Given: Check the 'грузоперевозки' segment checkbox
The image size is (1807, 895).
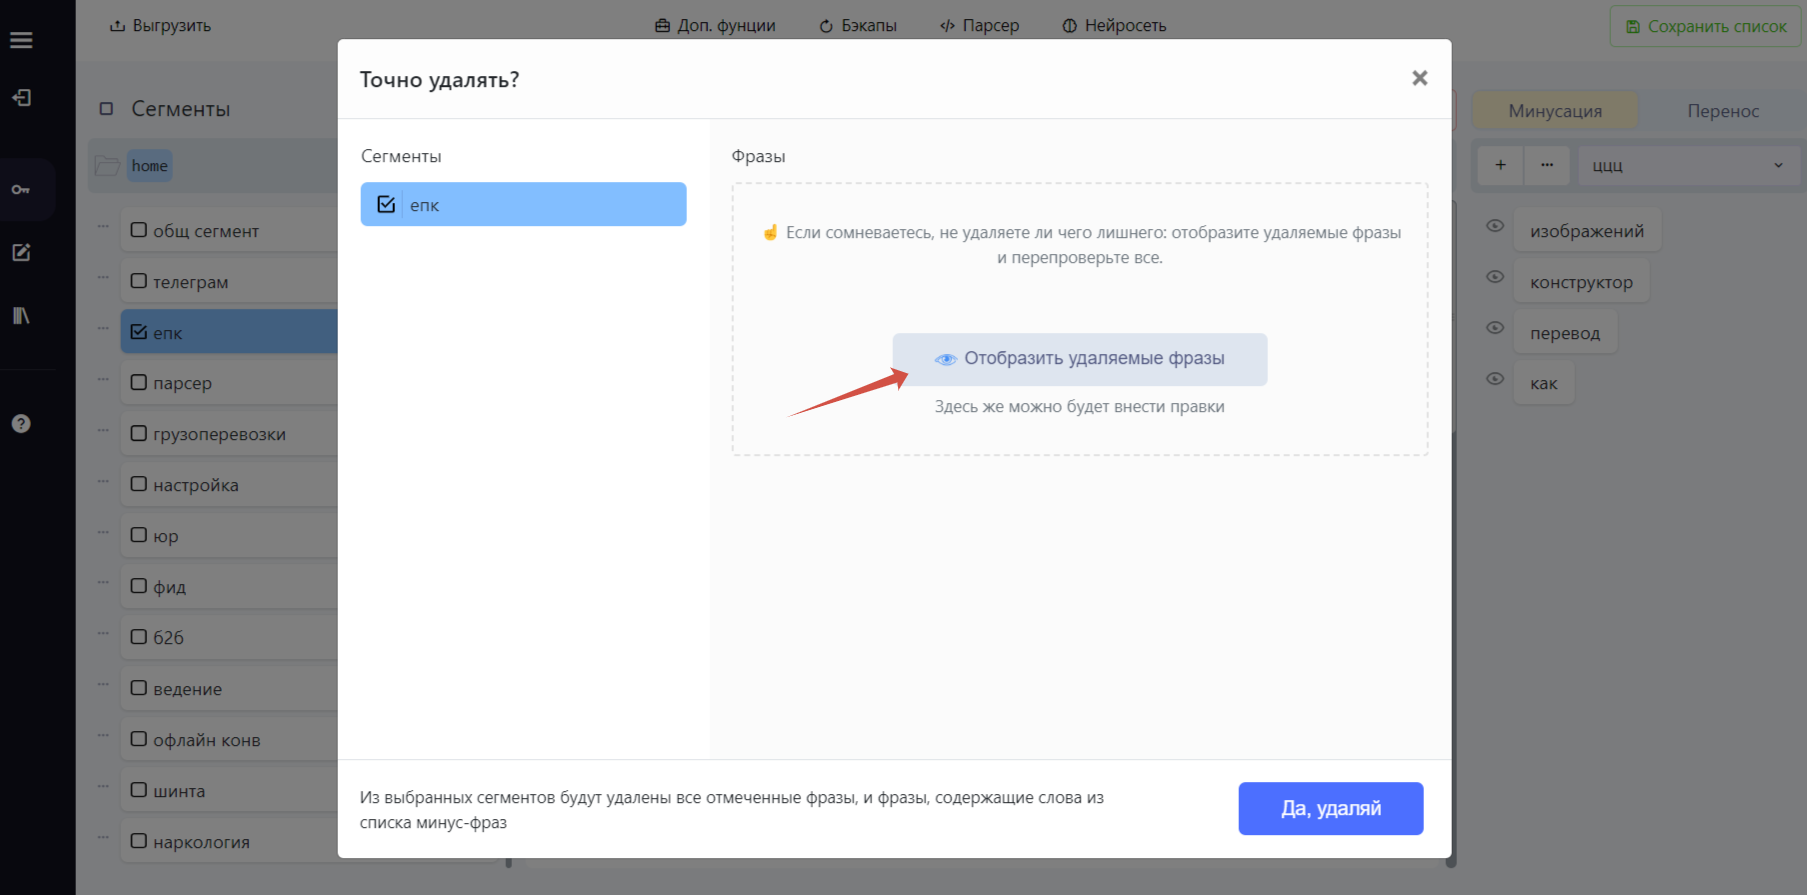Looking at the screenshot, I should pos(139,433).
